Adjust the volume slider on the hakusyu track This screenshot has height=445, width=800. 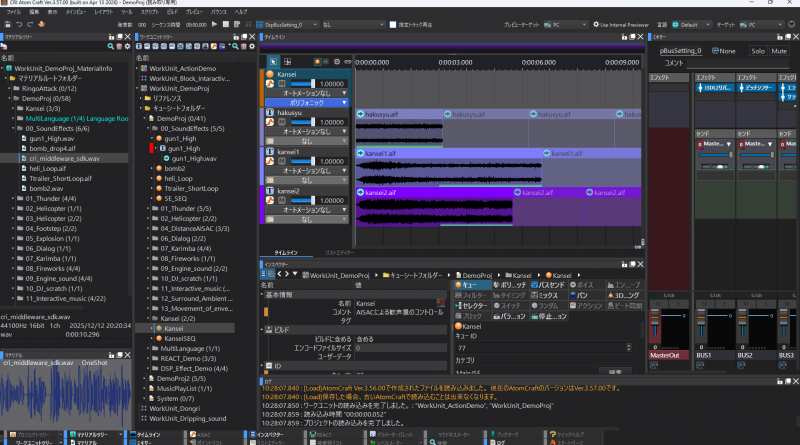pos(302,122)
